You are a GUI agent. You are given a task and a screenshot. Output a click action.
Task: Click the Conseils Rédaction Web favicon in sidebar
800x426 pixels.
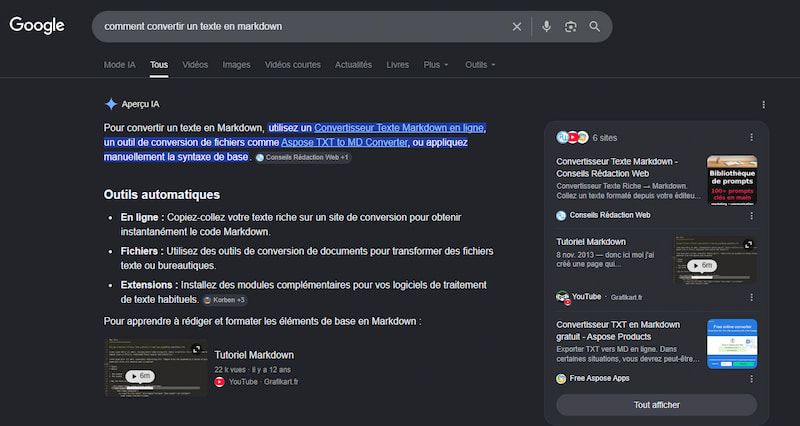(x=561, y=215)
